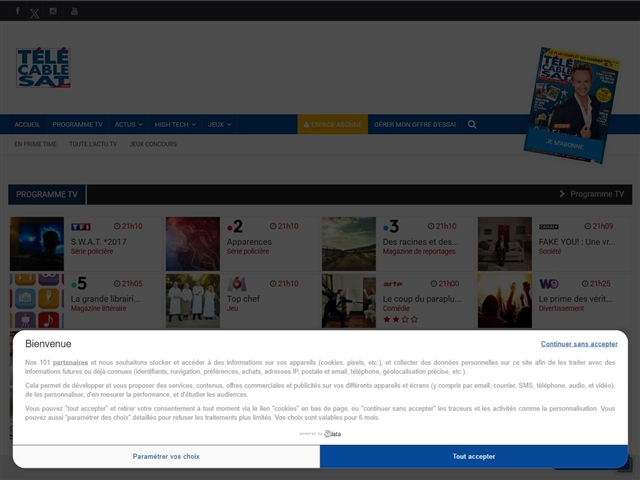This screenshot has height=480, width=640.
Task: Open the S.W.A.T. program thumbnail
Action: 37,244
